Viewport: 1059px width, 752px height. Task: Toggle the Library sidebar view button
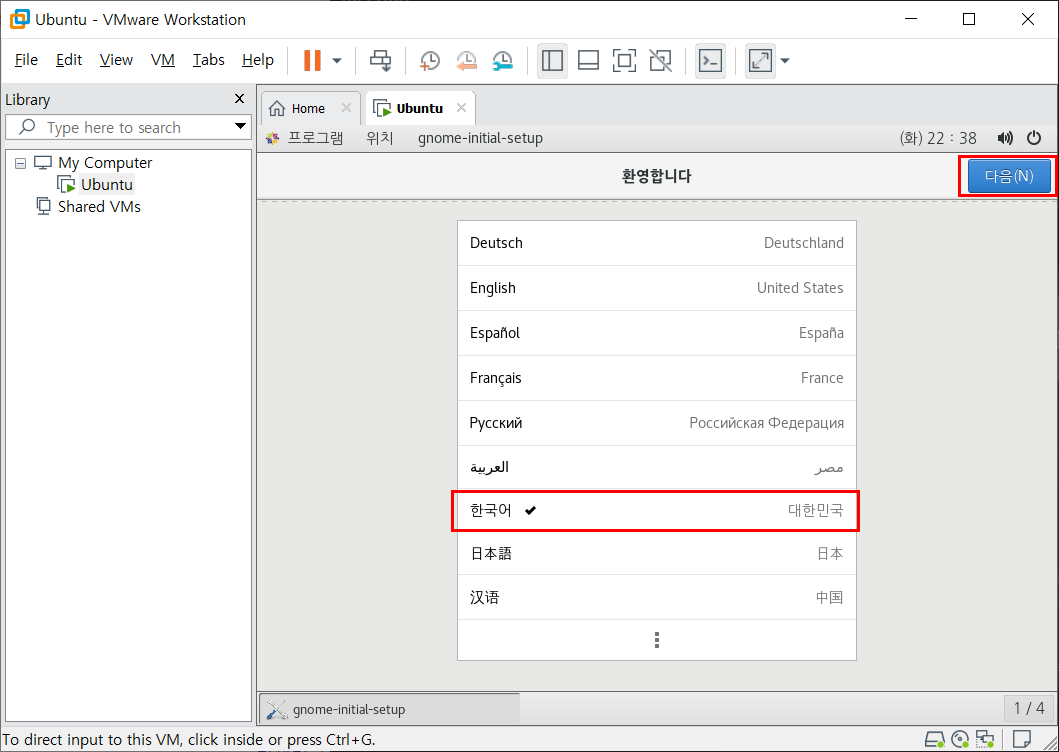(552, 61)
